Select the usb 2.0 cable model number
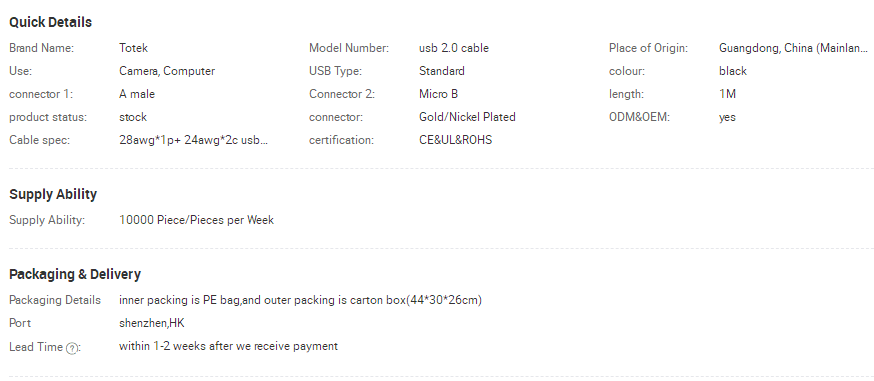The width and height of the screenshot is (874, 381). click(x=454, y=48)
